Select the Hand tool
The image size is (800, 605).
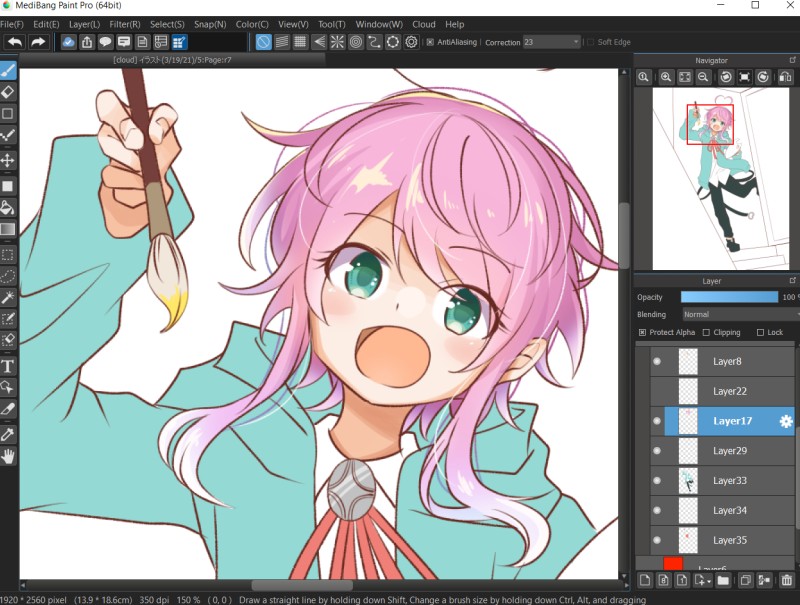tap(8, 456)
